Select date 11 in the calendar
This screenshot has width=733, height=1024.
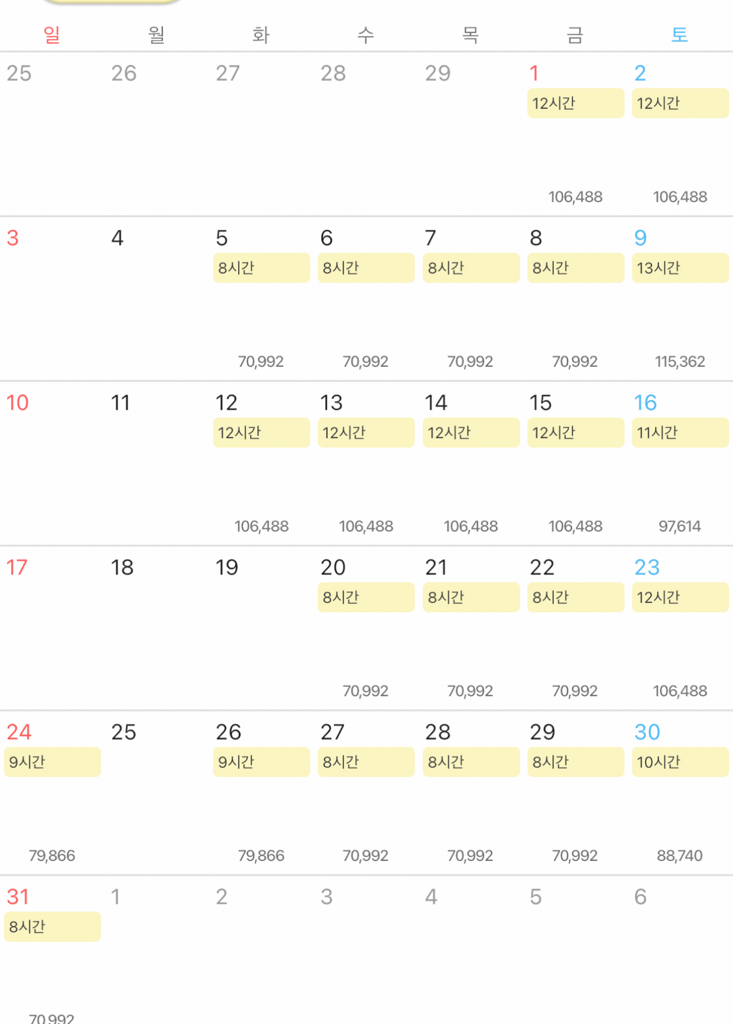[x=121, y=403]
